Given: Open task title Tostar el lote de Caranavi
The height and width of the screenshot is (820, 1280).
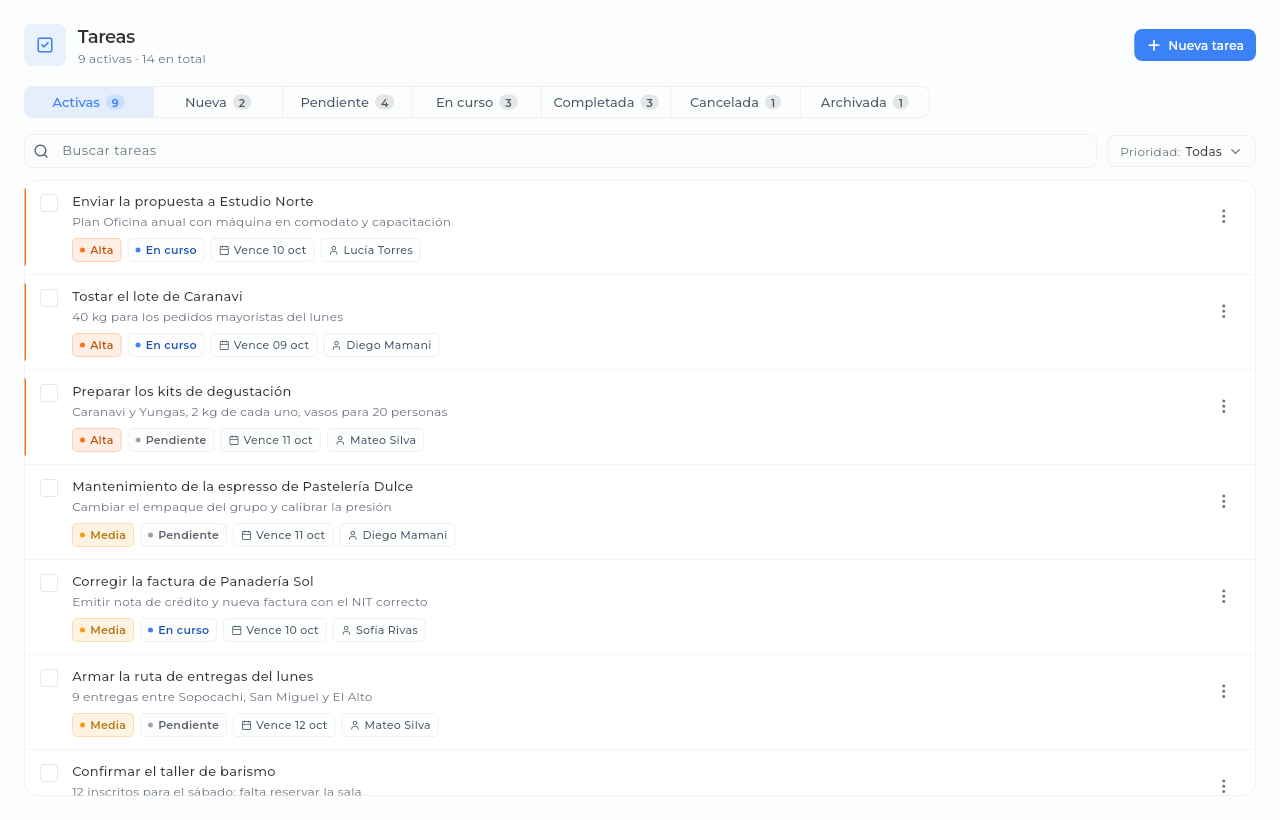Looking at the screenshot, I should [157, 296].
